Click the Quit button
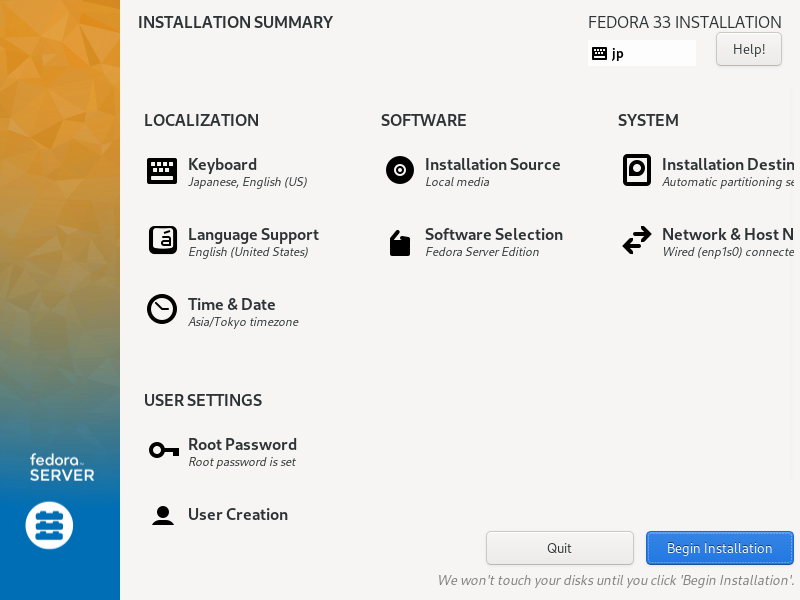Screen dimensions: 800x600 click(560, 548)
